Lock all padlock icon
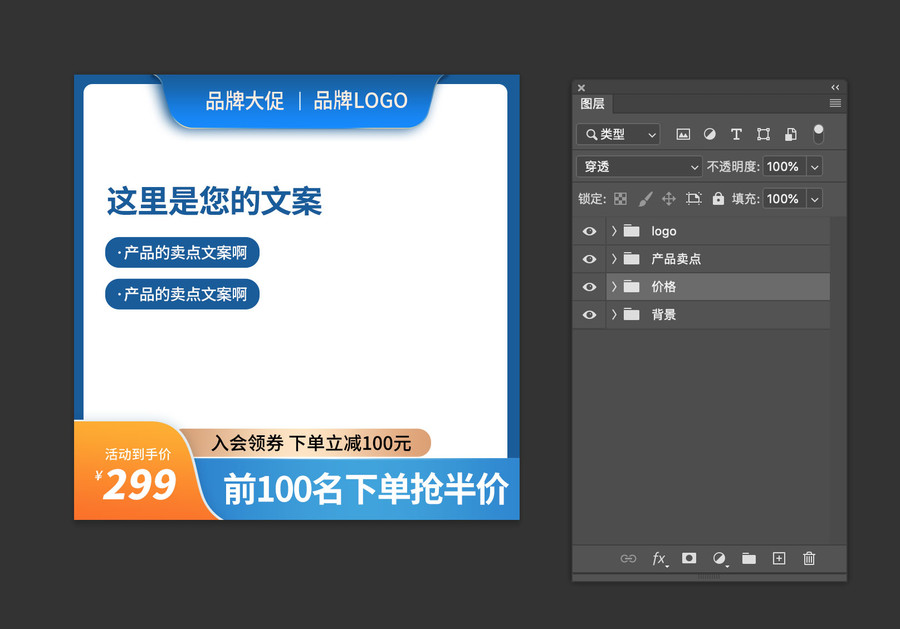The width and height of the screenshot is (900, 629). coord(718,199)
